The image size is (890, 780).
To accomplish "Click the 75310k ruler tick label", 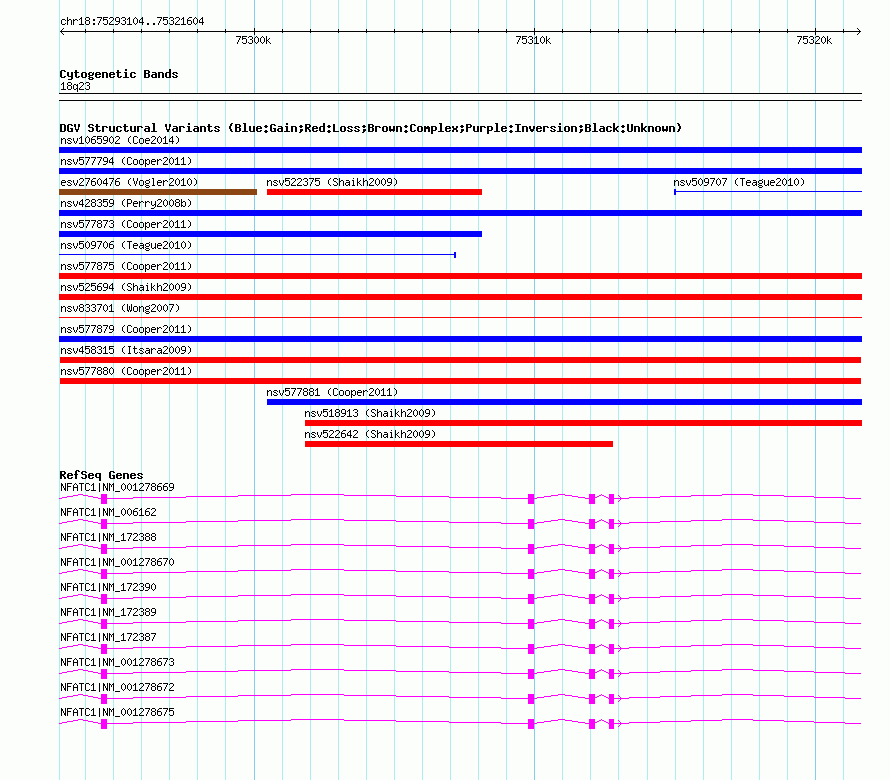I will (533, 40).
